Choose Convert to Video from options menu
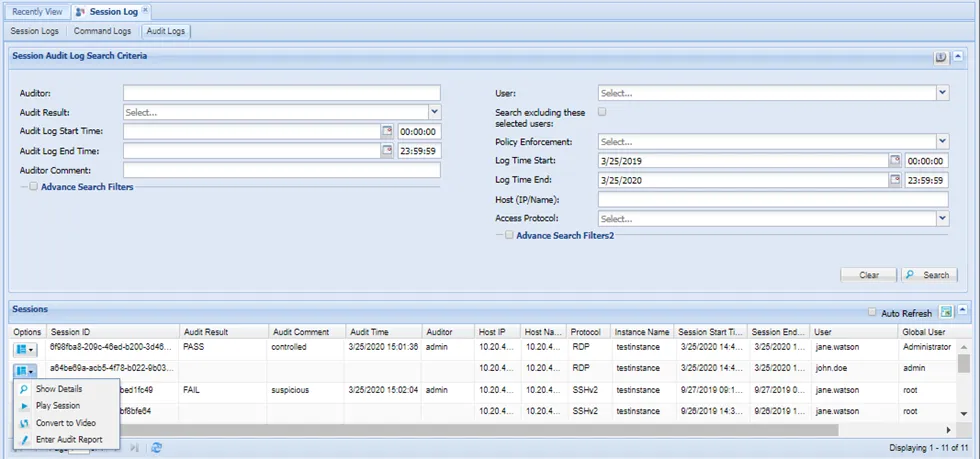This screenshot has width=980, height=459. click(66, 423)
